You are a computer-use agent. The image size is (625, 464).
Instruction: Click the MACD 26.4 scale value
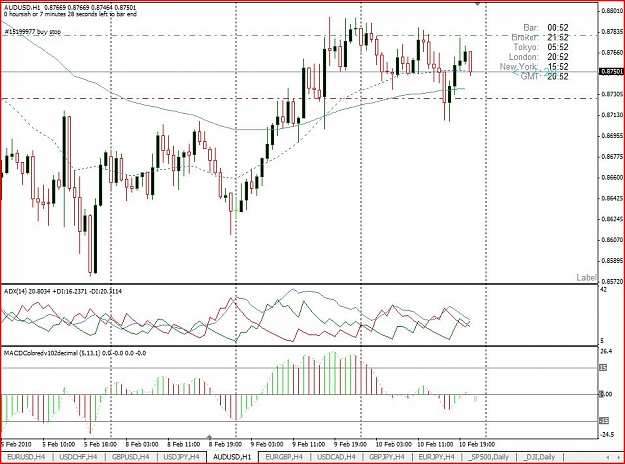(606, 351)
